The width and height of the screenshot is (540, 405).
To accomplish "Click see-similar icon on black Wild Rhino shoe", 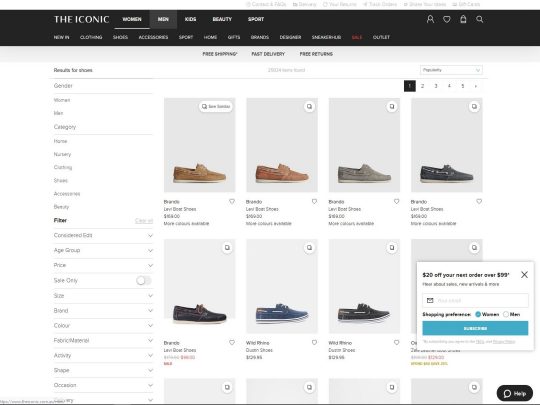I will coord(392,248).
